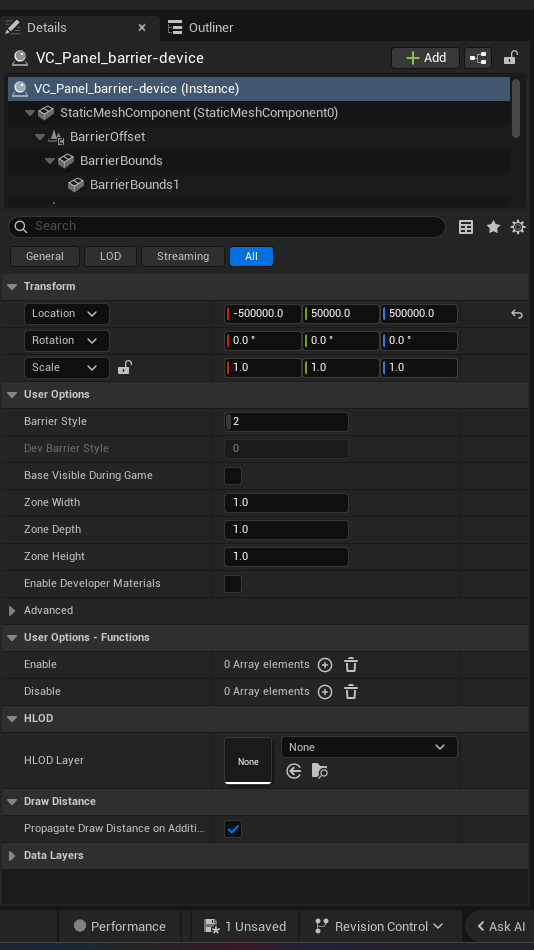
Task: Open the Location type dropdown
Action: (x=67, y=314)
